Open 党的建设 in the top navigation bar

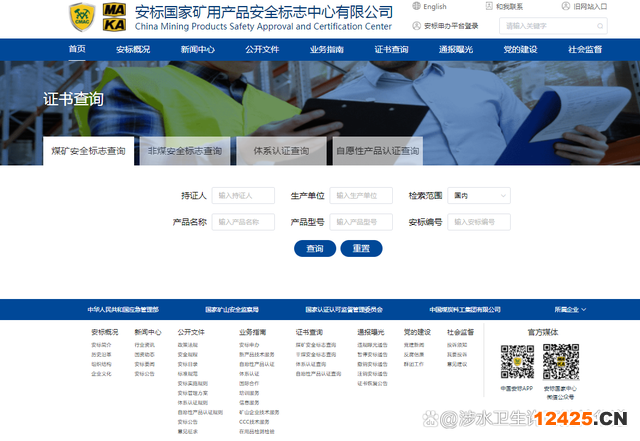520,49
